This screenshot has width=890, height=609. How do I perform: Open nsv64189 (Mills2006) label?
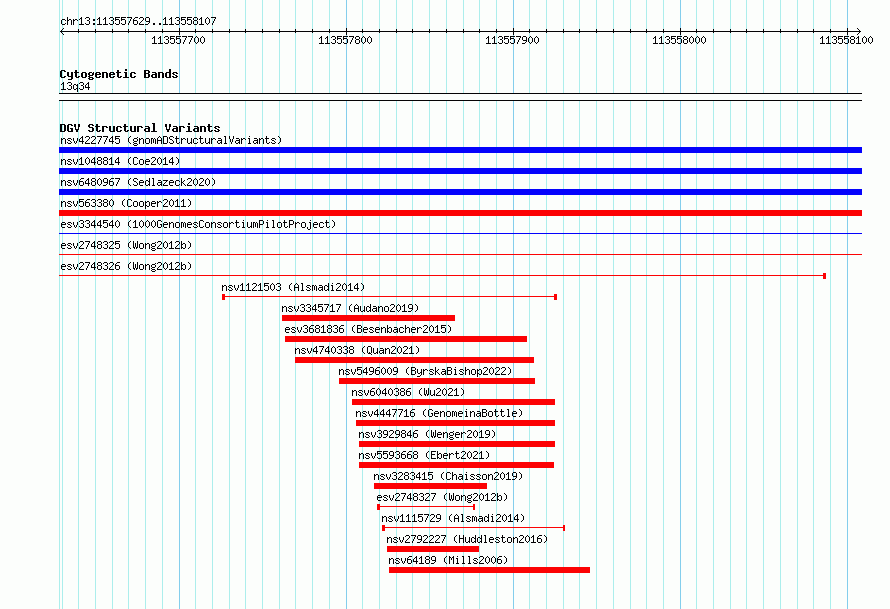[448, 560]
